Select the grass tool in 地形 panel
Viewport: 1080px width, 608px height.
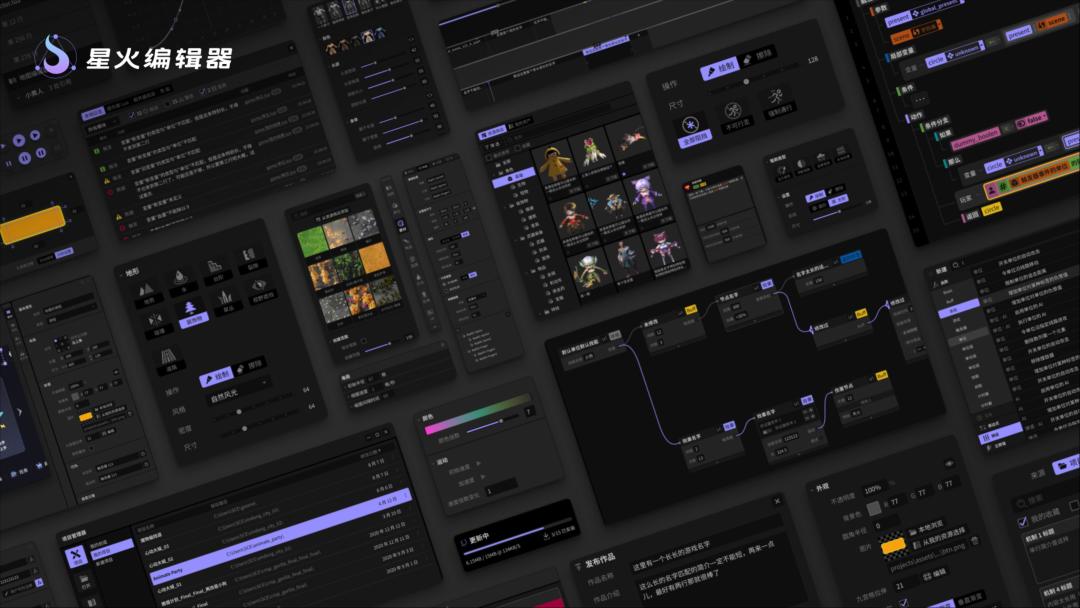point(225,298)
